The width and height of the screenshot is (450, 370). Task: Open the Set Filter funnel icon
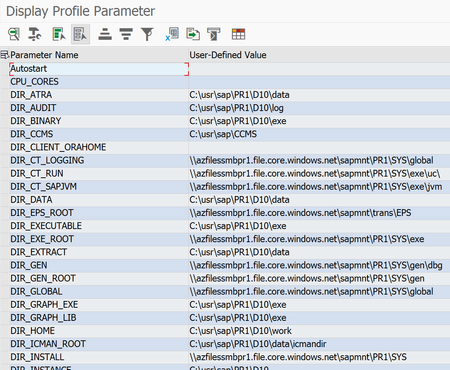147,34
